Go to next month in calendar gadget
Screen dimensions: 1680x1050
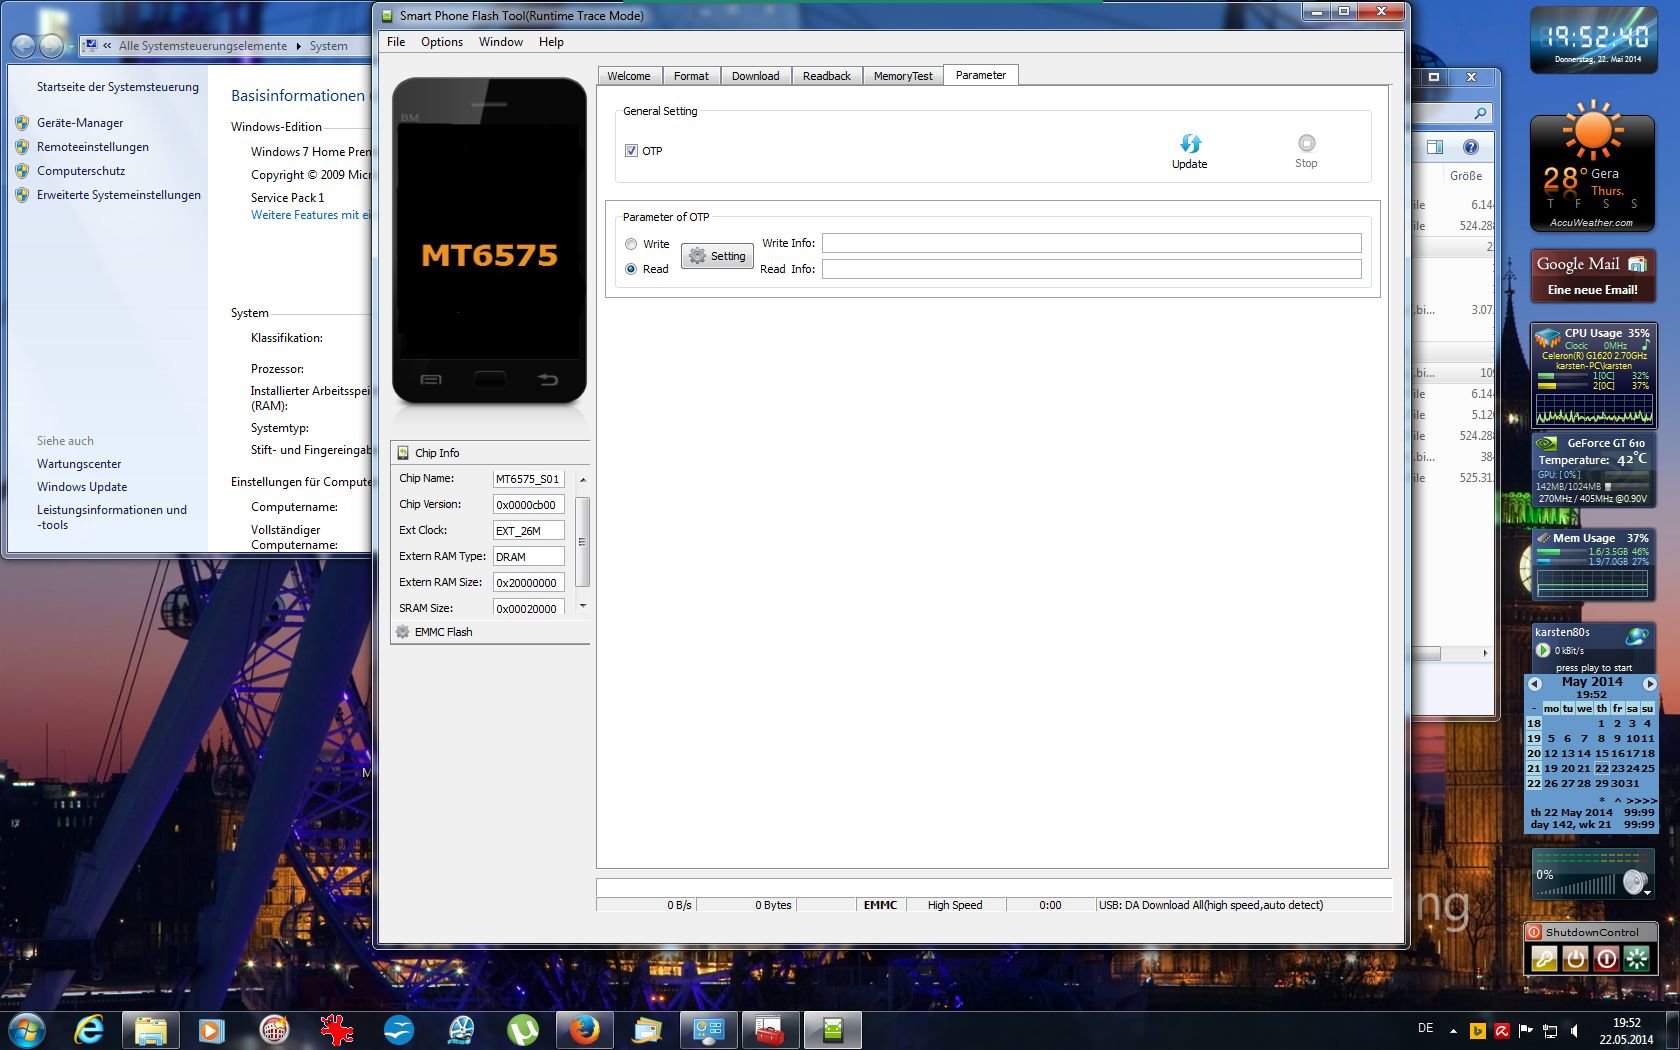coord(1650,684)
